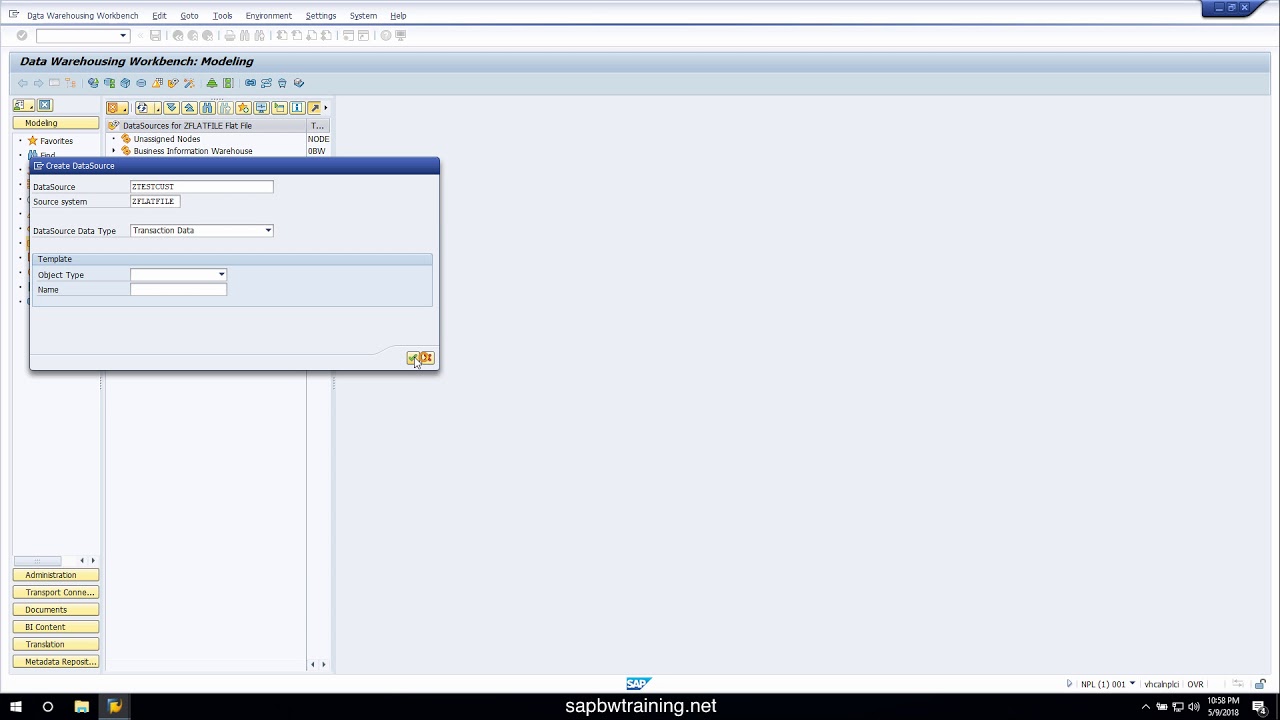This screenshot has width=1280, height=720.
Task: Click the binoculars find icon in DataSources toolbar
Action: [207, 108]
